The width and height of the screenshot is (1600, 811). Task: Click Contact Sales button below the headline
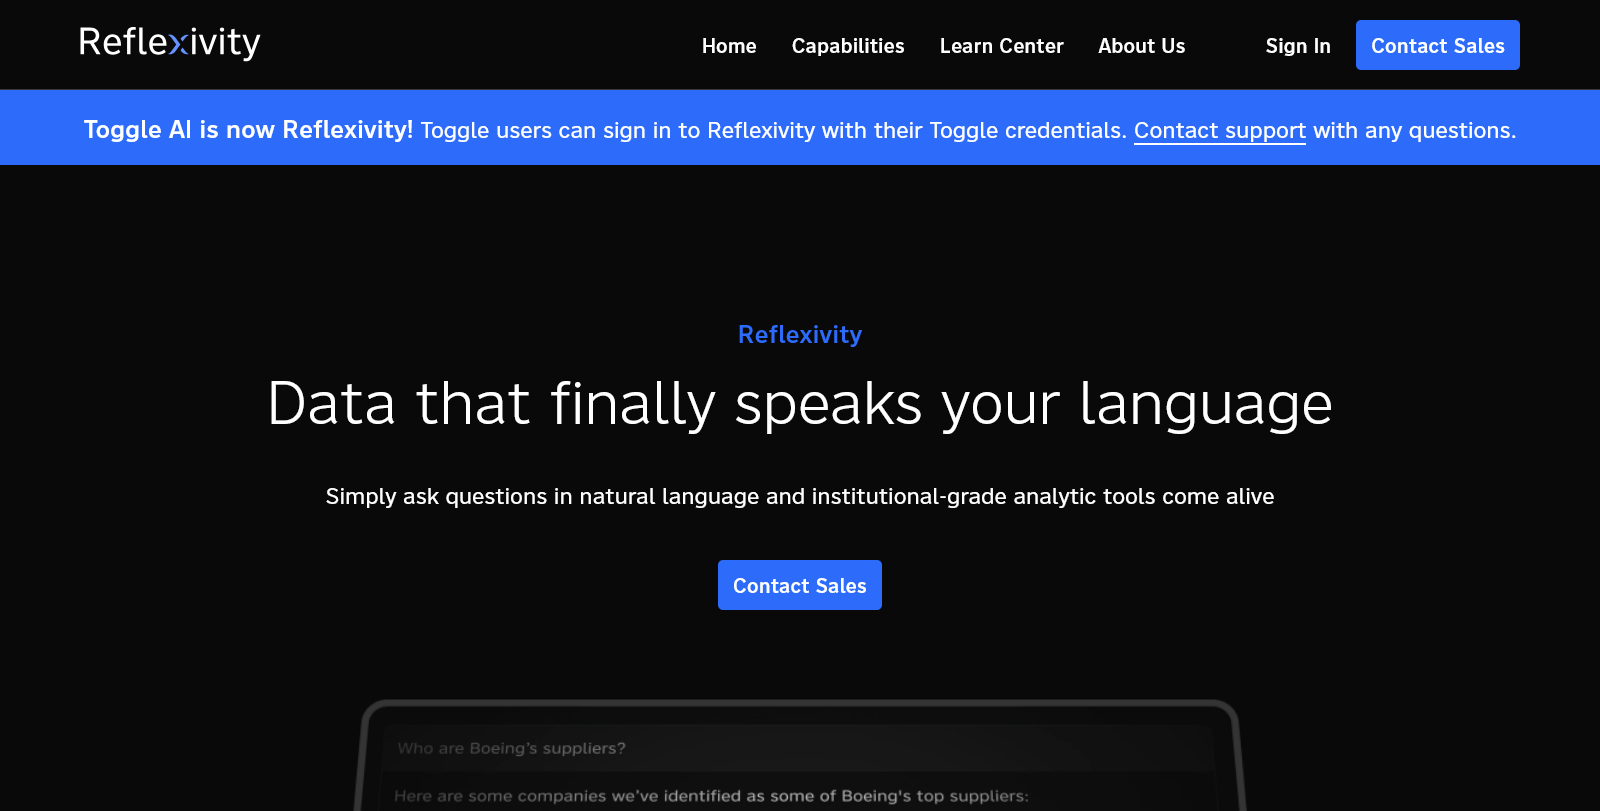click(x=800, y=585)
